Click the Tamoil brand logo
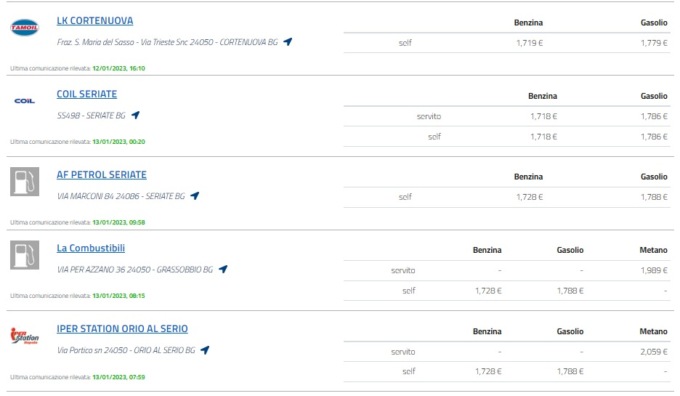The width and height of the screenshot is (680, 396). [24, 28]
